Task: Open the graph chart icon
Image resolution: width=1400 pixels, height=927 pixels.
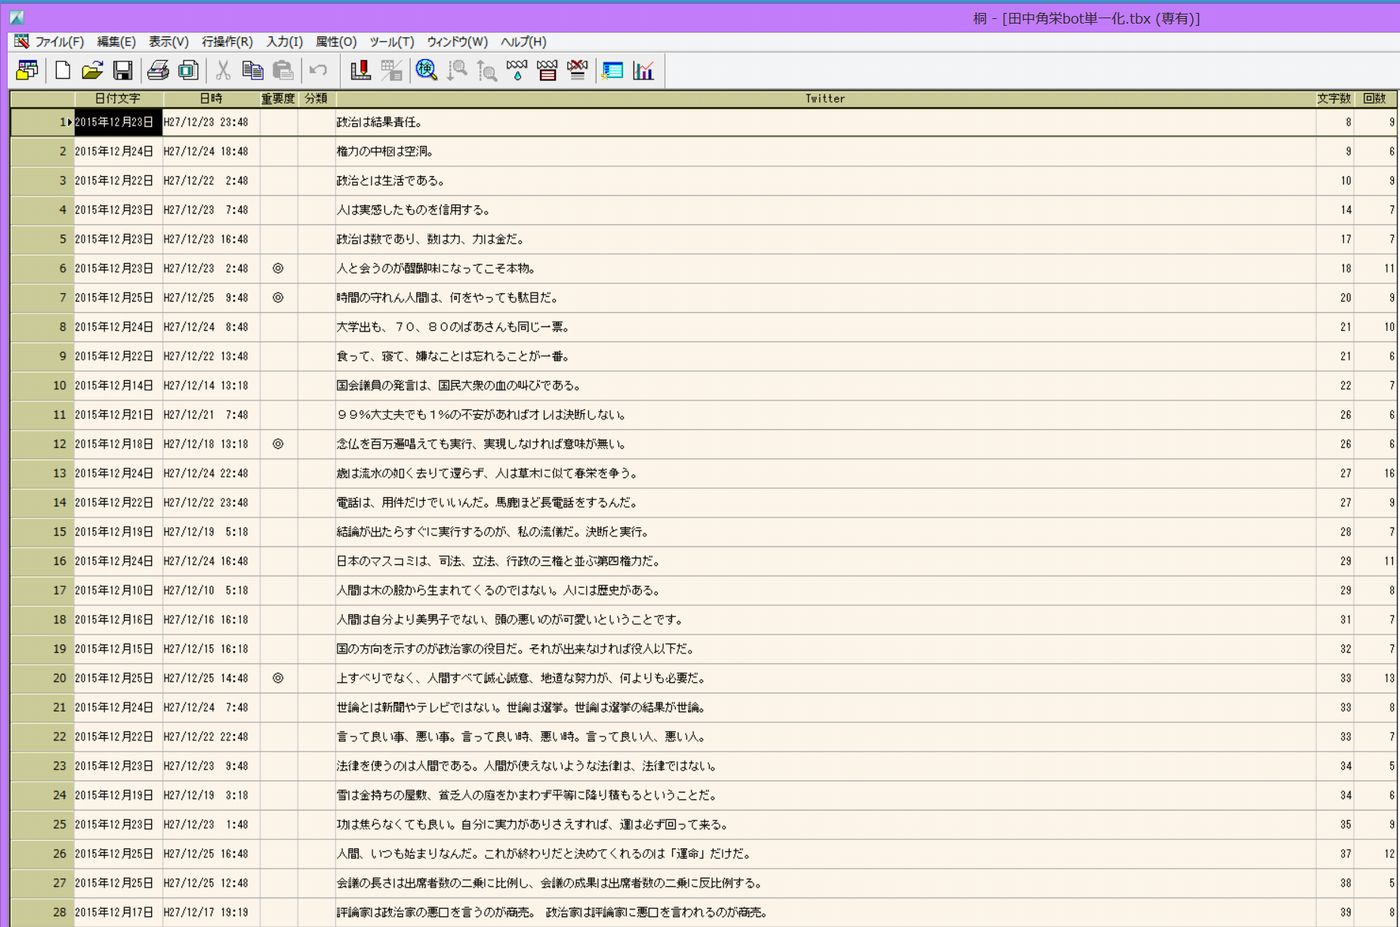Action: click(643, 70)
